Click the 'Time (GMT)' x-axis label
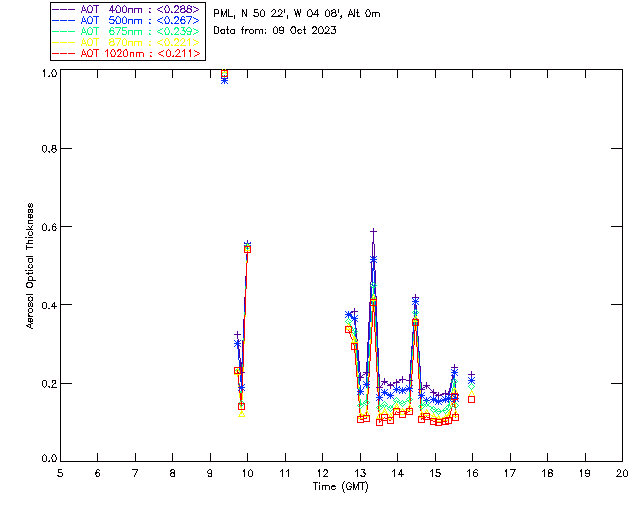 [340, 487]
